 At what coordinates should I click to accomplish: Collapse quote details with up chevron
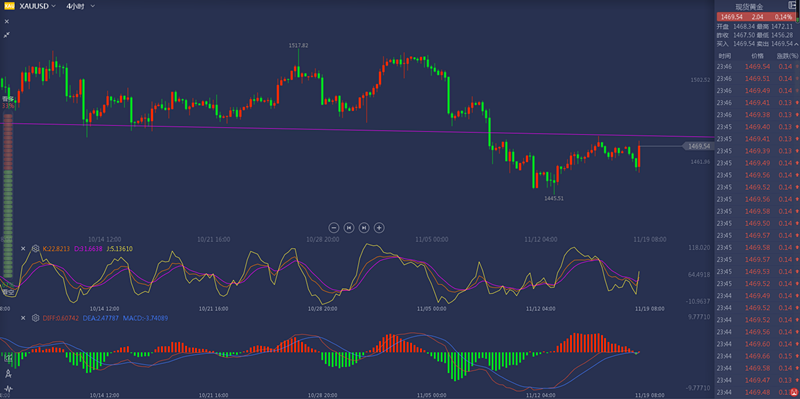pyautogui.click(x=796, y=44)
